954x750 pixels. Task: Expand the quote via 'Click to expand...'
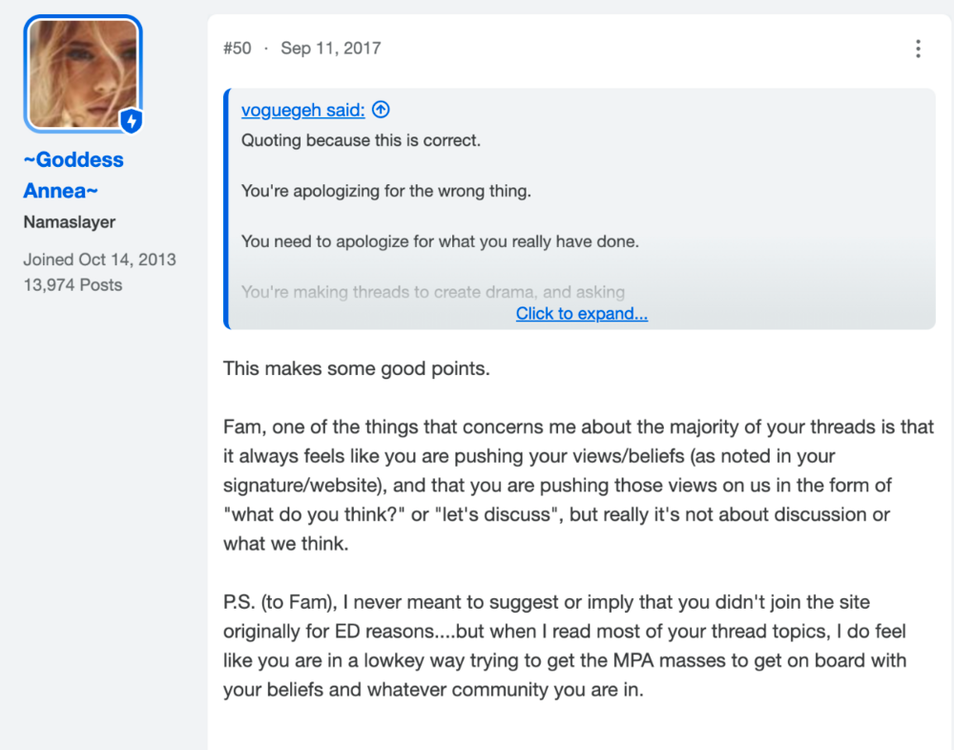(x=582, y=313)
